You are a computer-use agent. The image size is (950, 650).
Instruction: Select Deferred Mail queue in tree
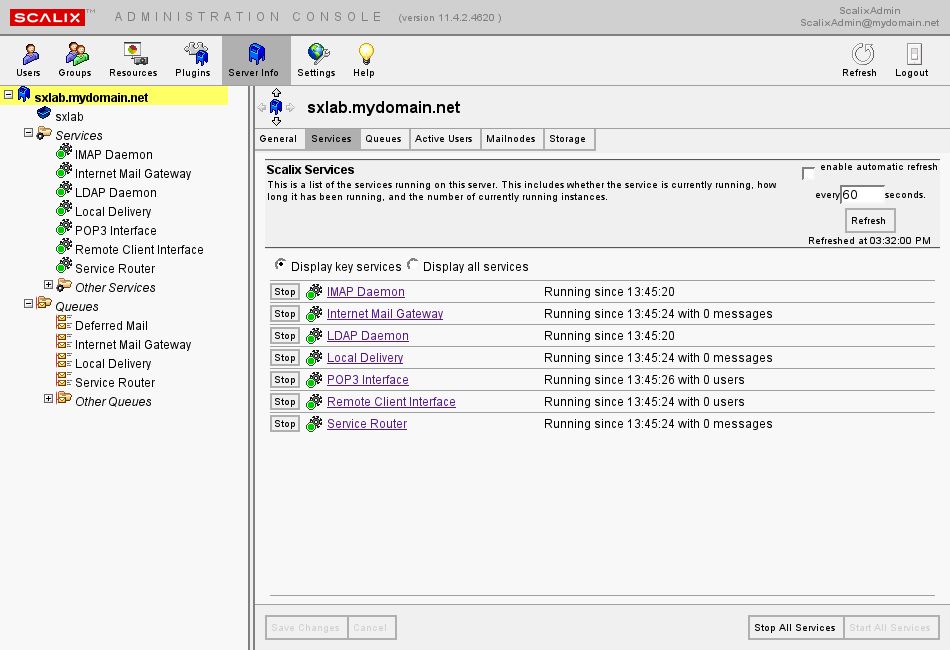pos(111,326)
